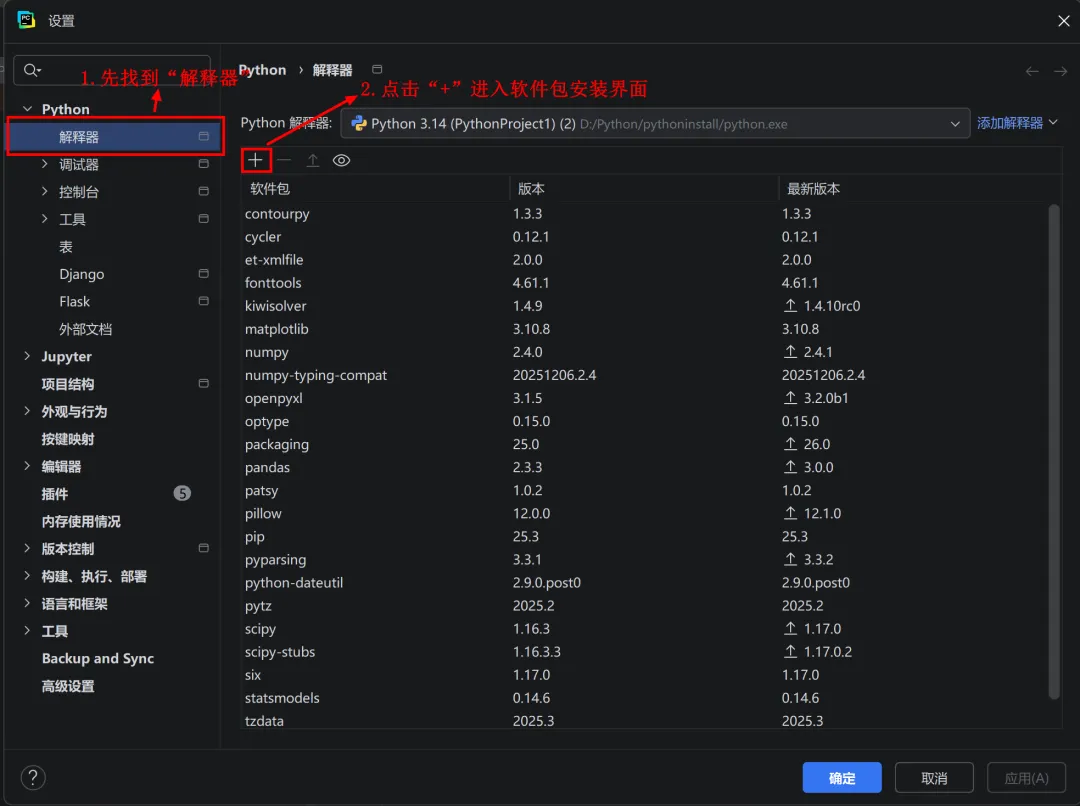This screenshot has height=806, width=1080.
Task: Select the statsmodels package row
Action: coord(645,698)
